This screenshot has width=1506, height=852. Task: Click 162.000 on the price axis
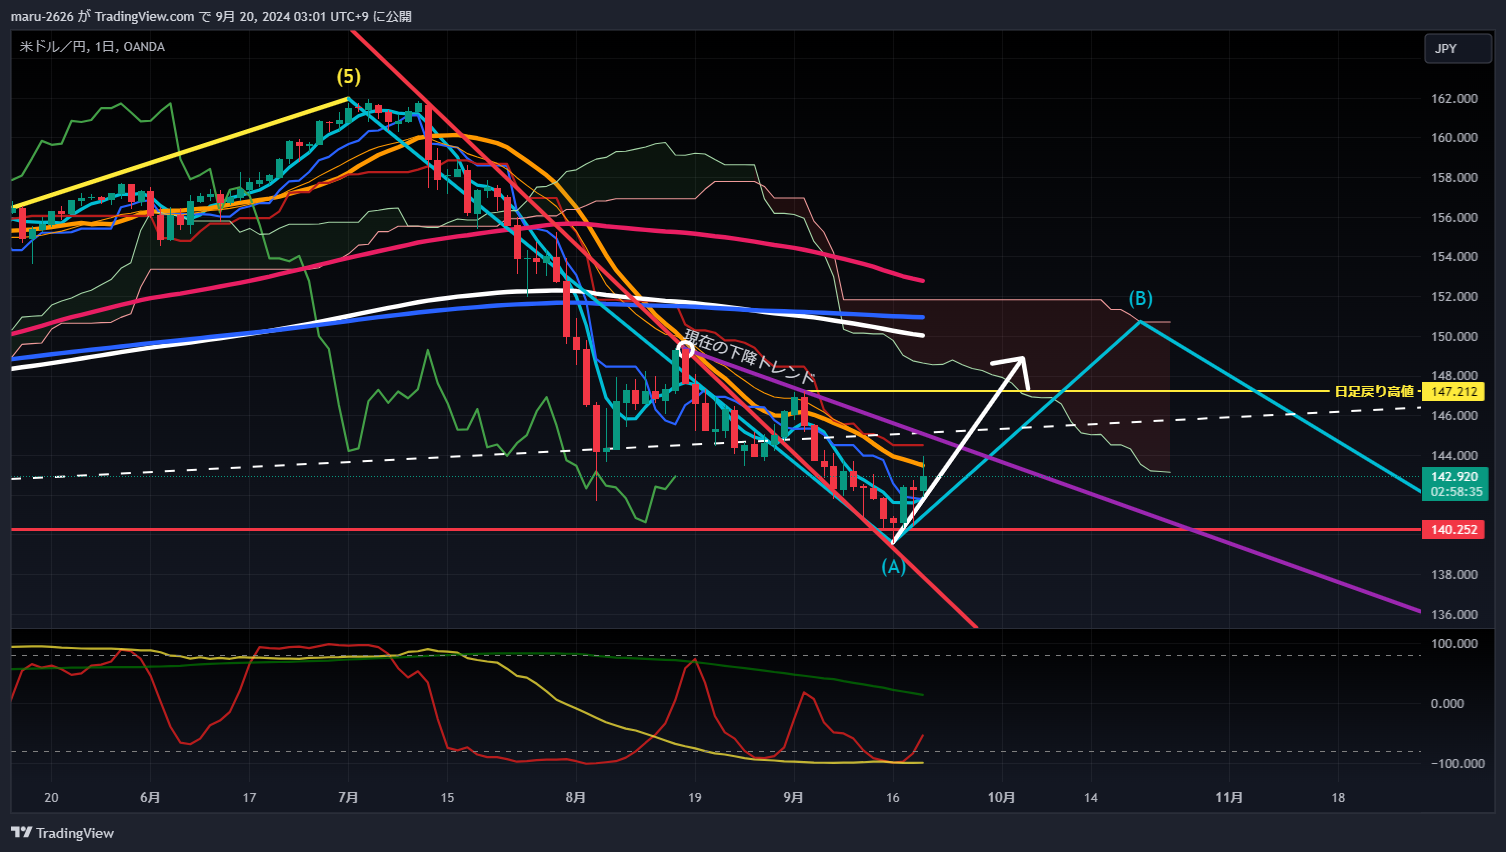(x=1454, y=99)
